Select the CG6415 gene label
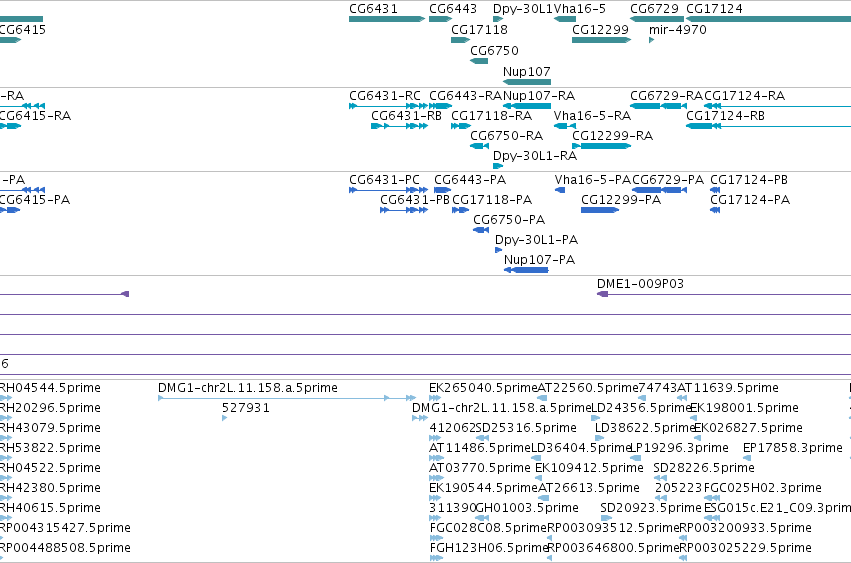 click(22, 29)
